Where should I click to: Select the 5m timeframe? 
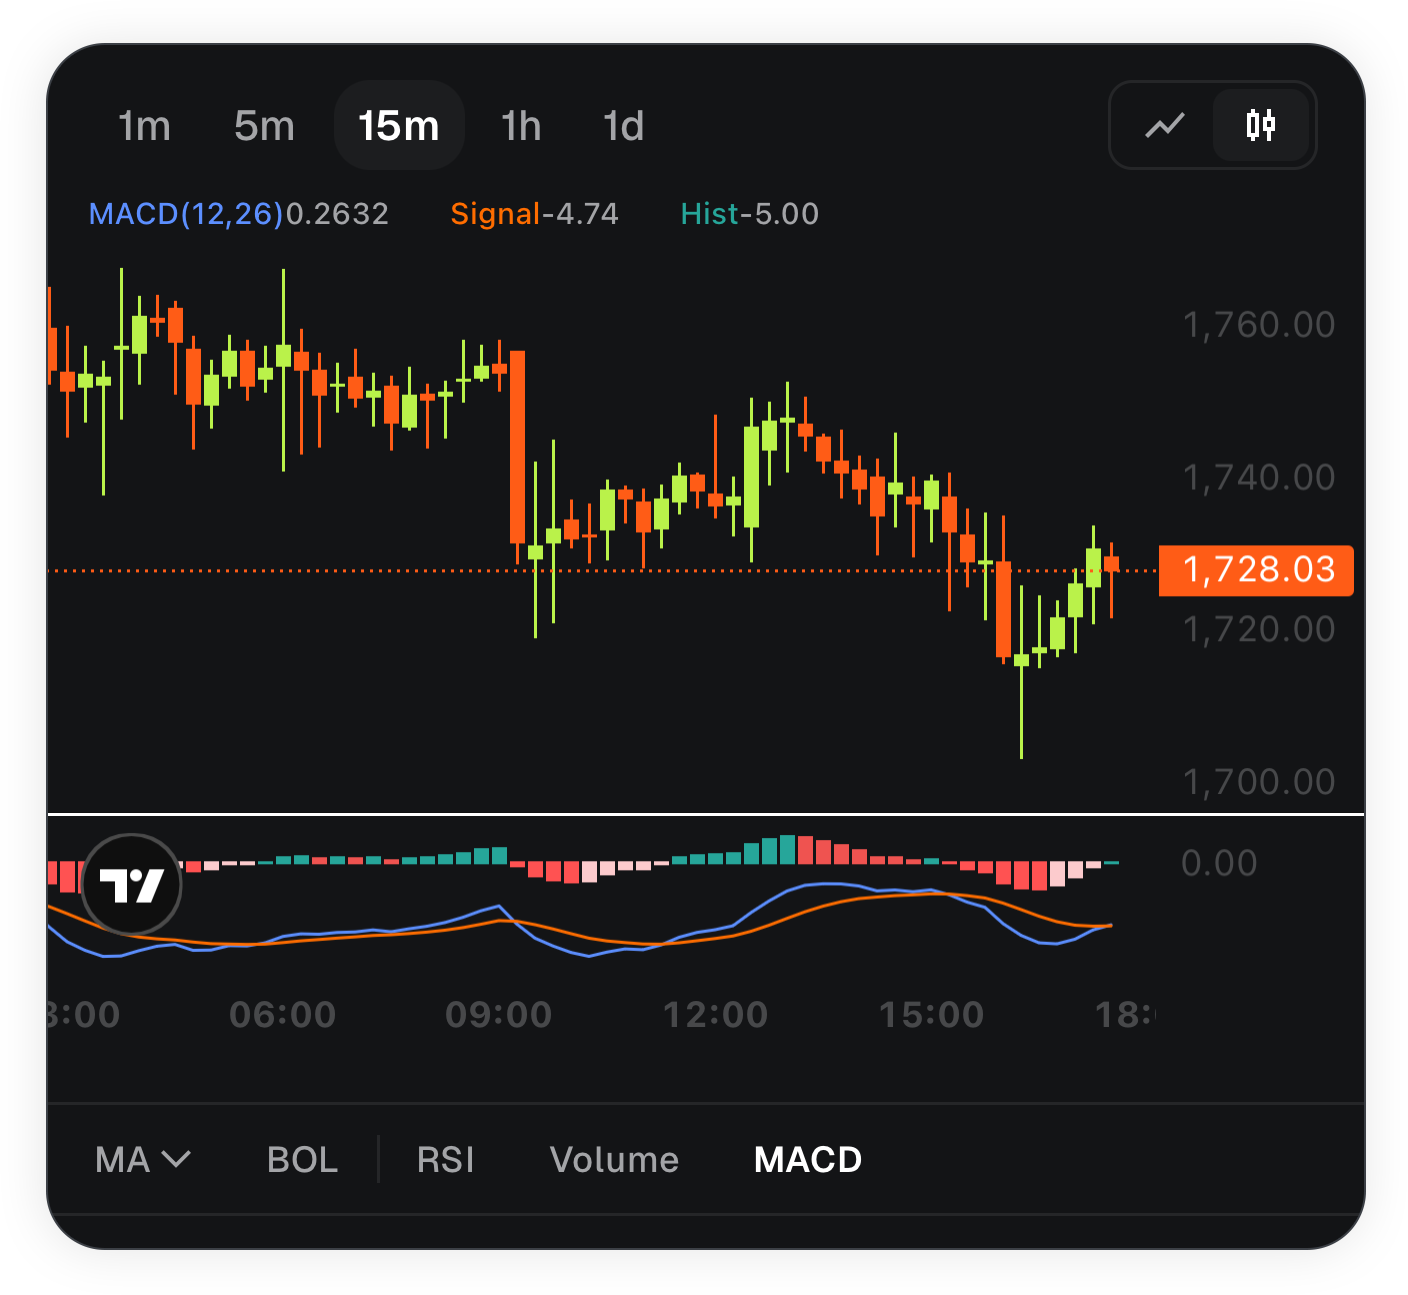click(264, 126)
